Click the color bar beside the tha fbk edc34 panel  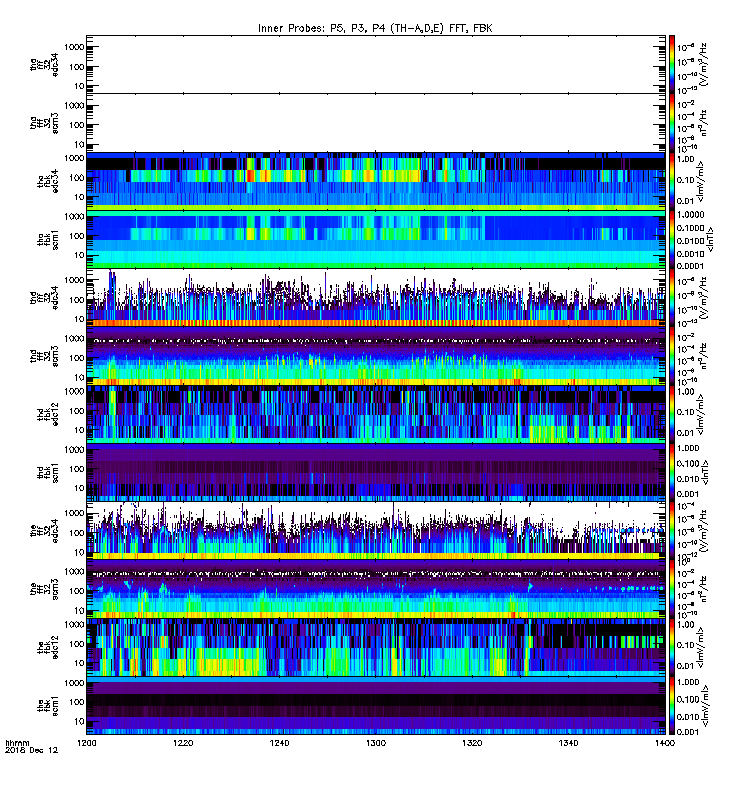point(672,181)
